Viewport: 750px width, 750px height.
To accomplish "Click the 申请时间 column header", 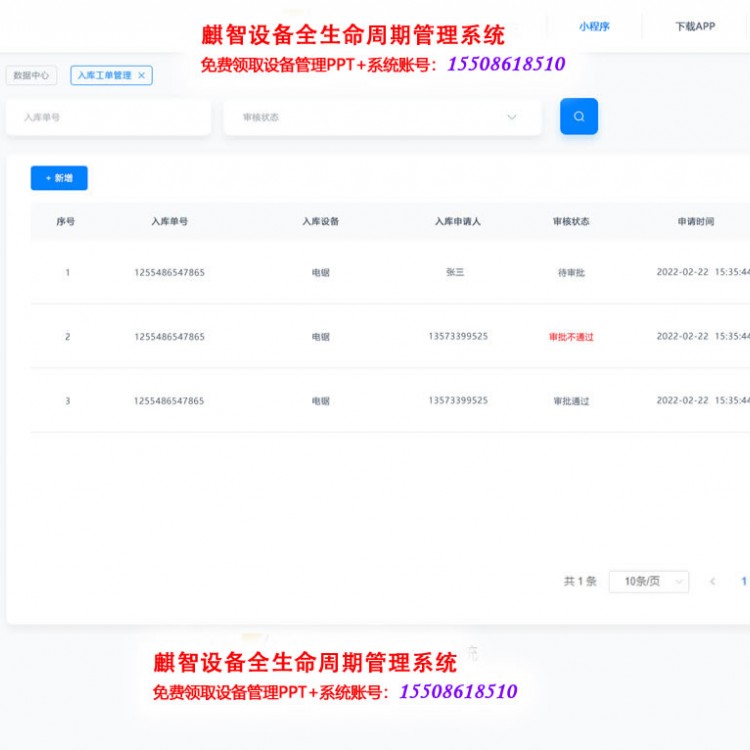I will 695,221.
